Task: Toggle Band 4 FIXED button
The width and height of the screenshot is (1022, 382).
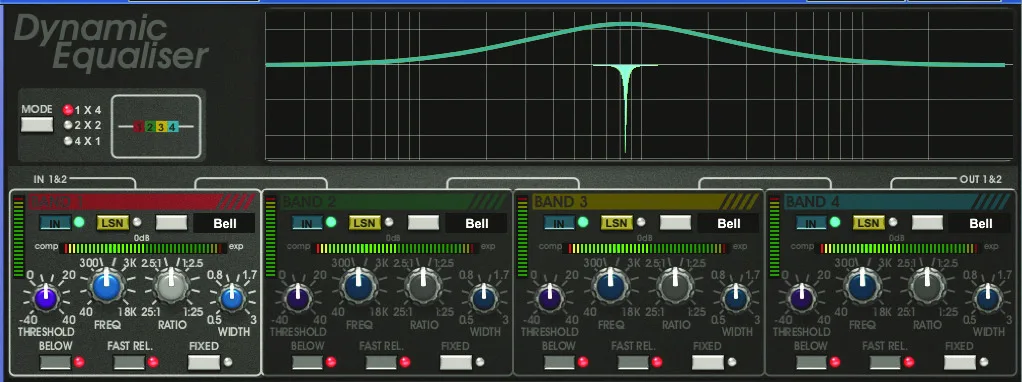Action: [x=960, y=362]
